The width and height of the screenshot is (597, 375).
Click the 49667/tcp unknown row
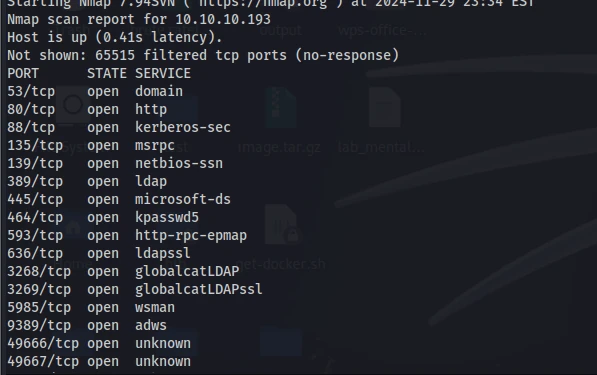pyautogui.click(x=99, y=361)
